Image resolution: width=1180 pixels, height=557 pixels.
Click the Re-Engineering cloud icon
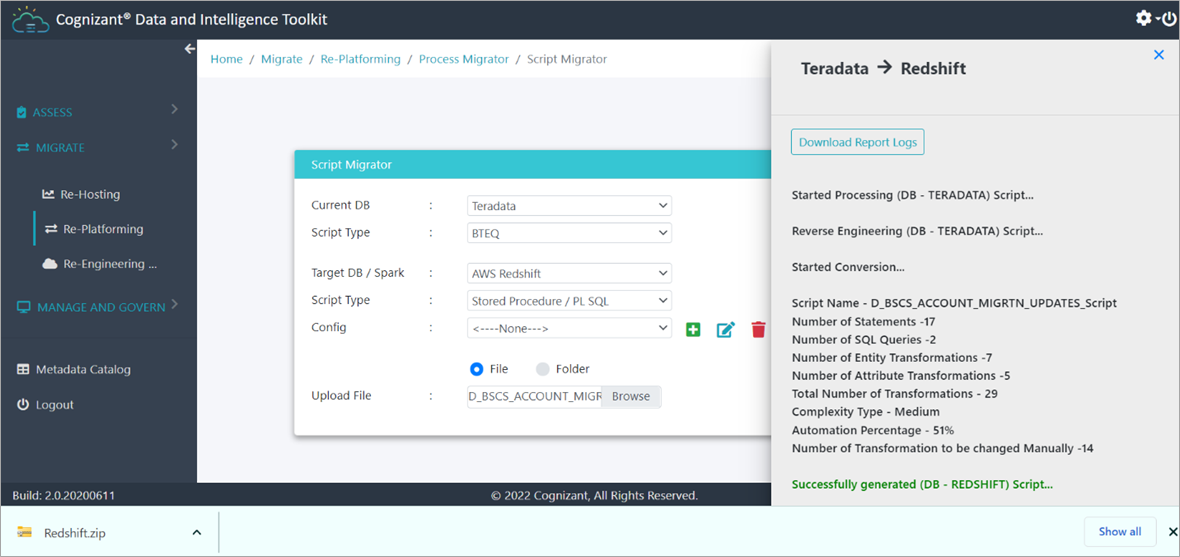[x=50, y=264]
